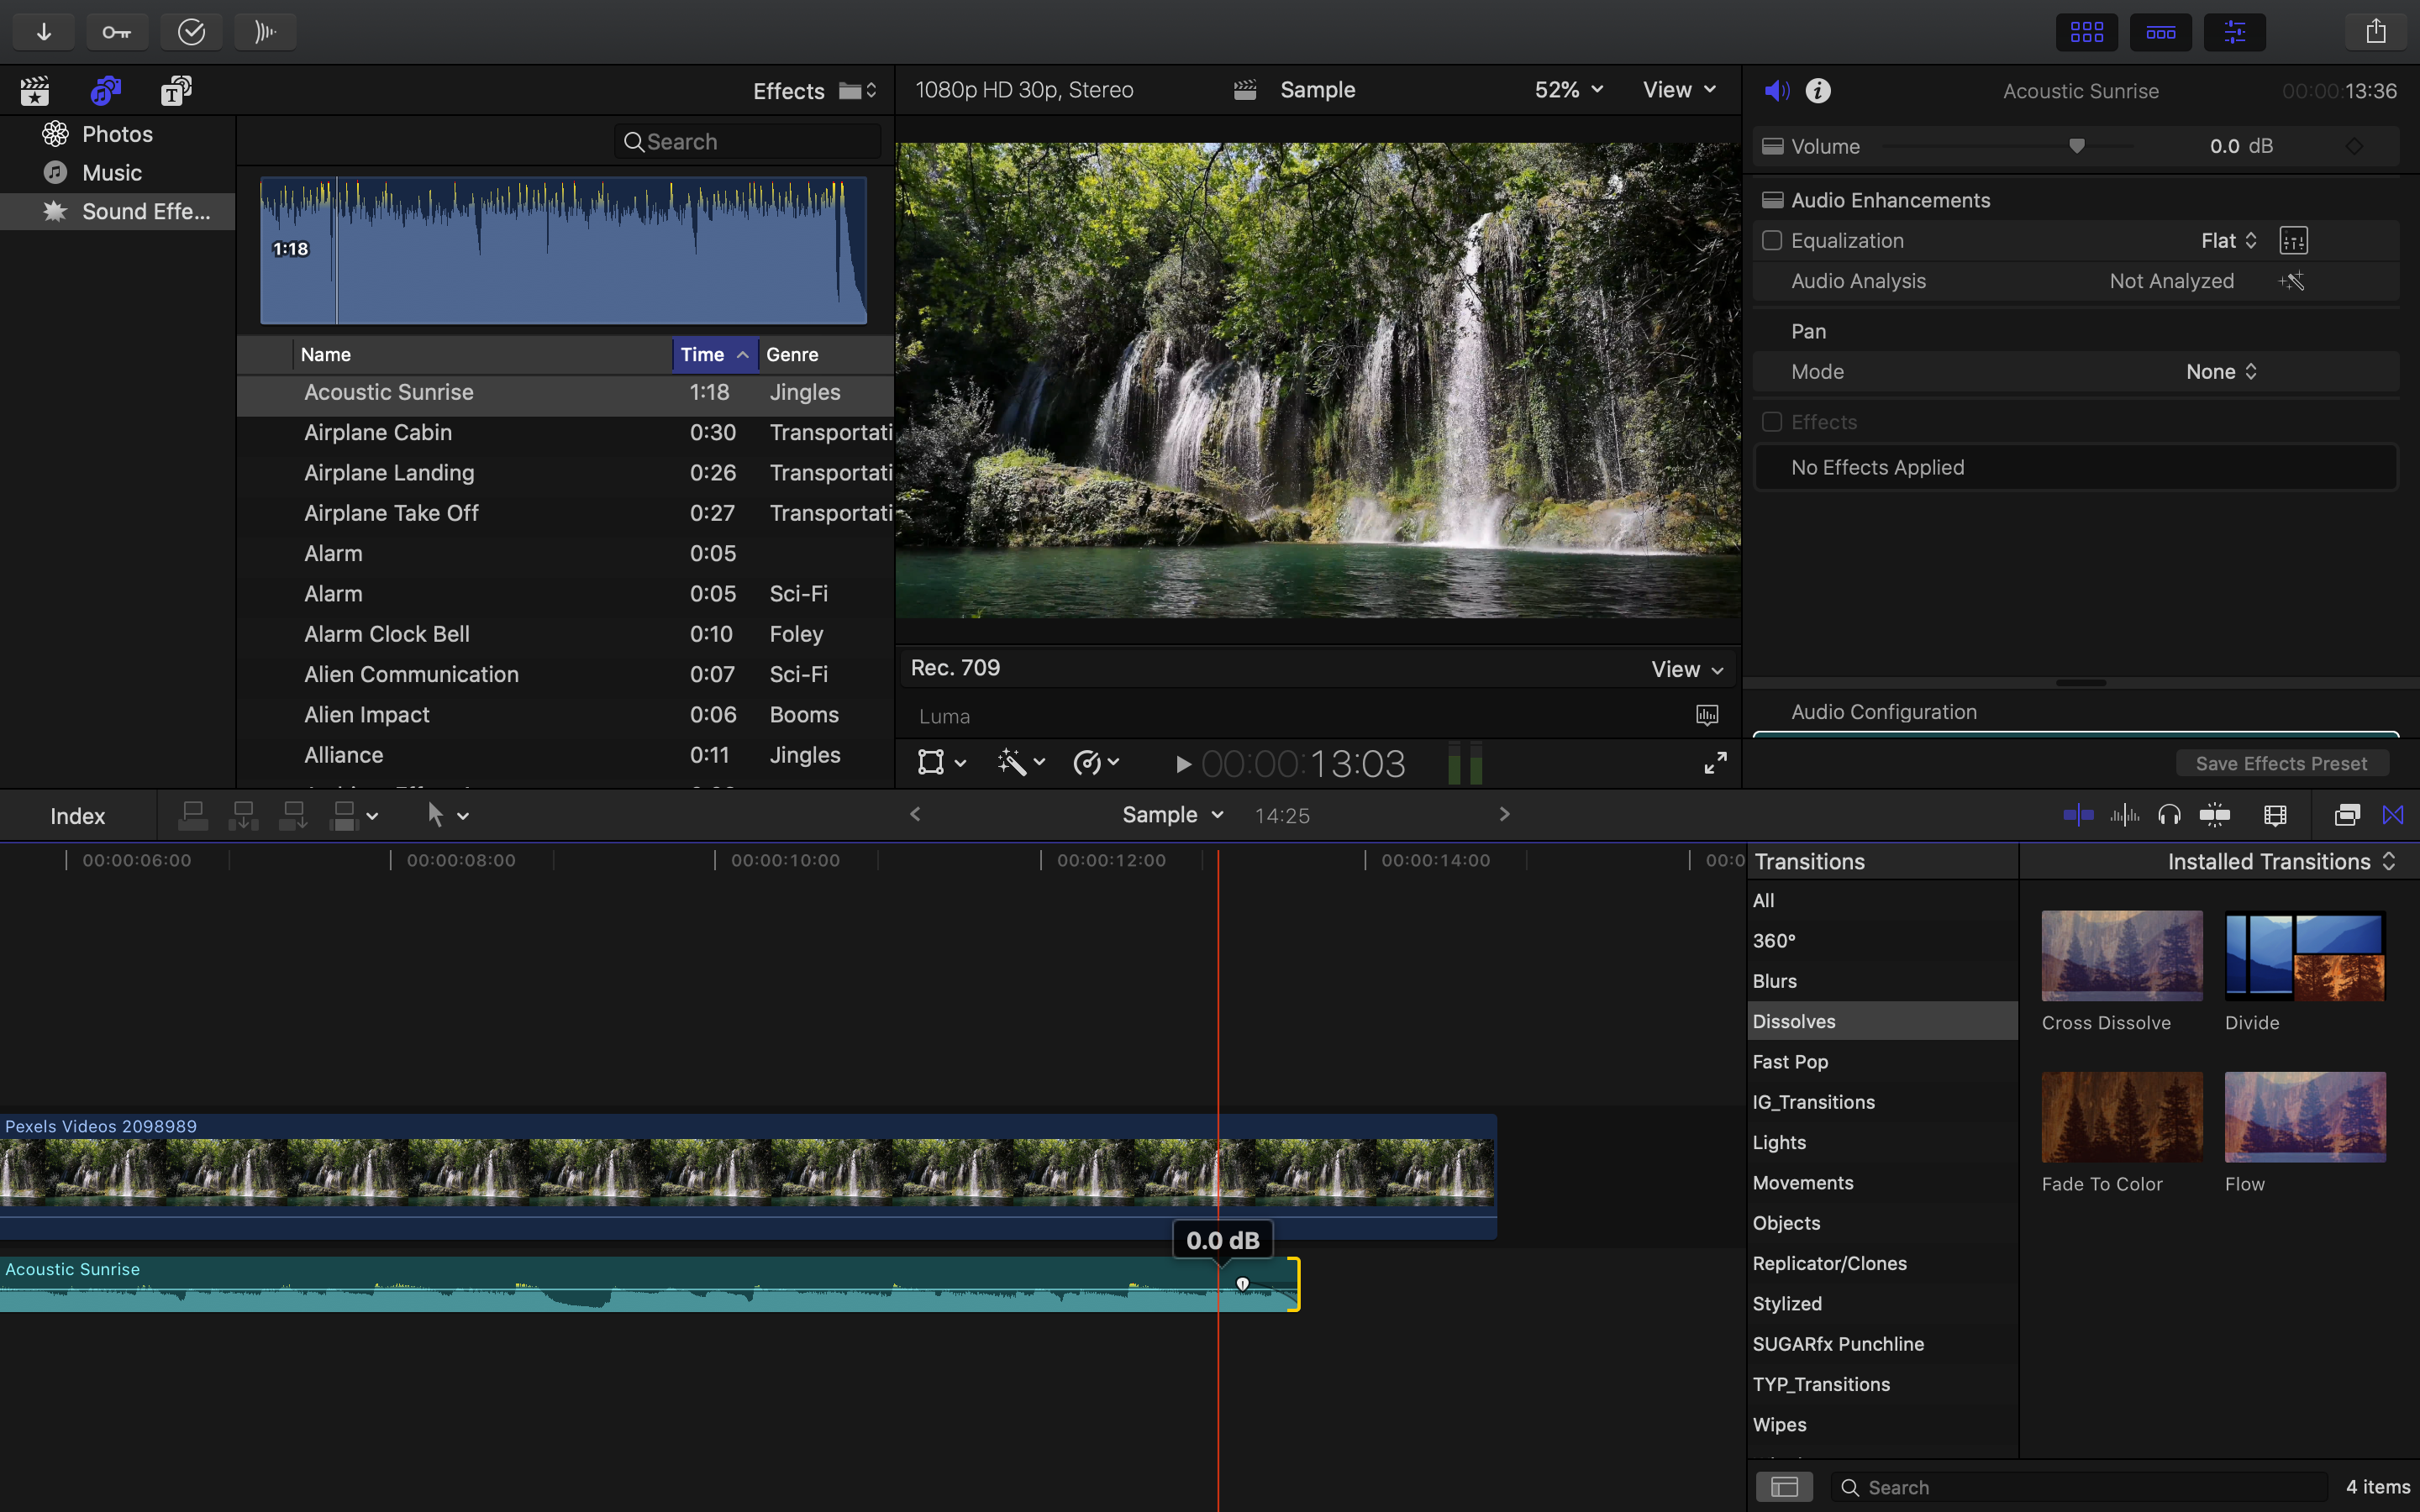Enable Solo with the headphones icon
The image size is (2420, 1512).
coord(2170,814)
